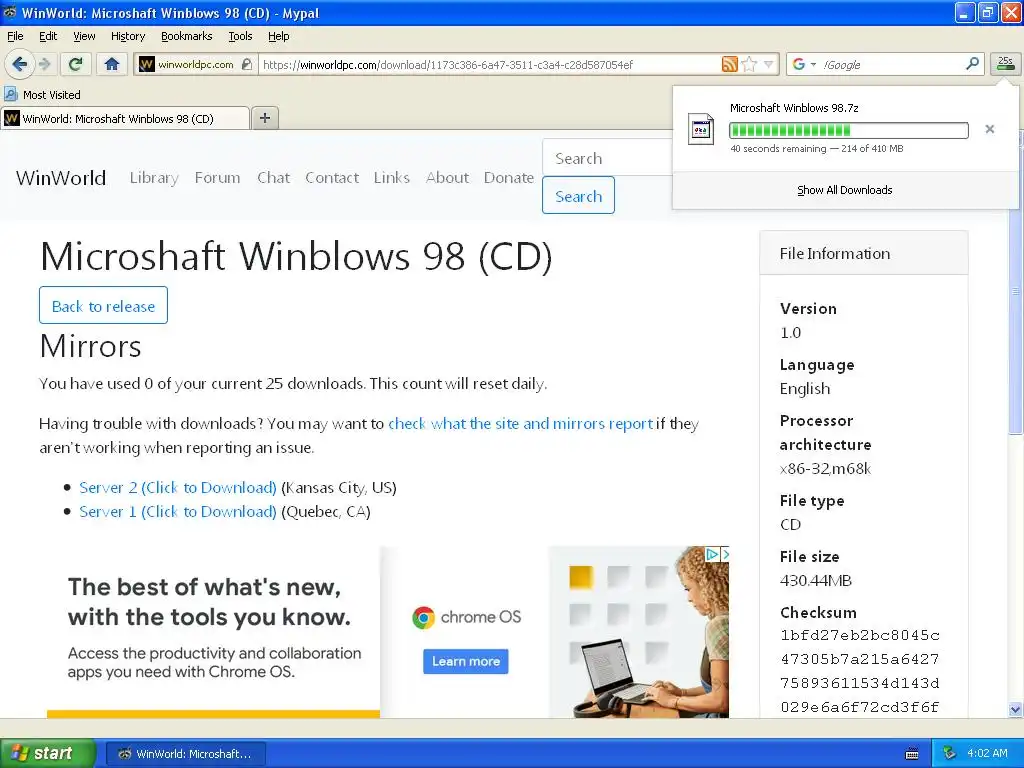
Task: Go back to the previous page
Action: [19, 64]
